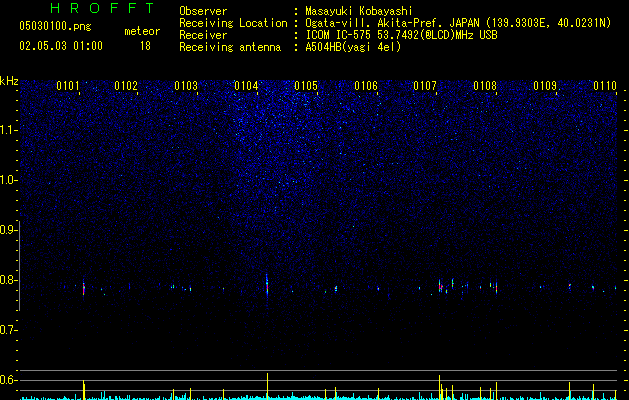This screenshot has height=400, width=629.
Task: Click the Observer field label
Action: 203,11
